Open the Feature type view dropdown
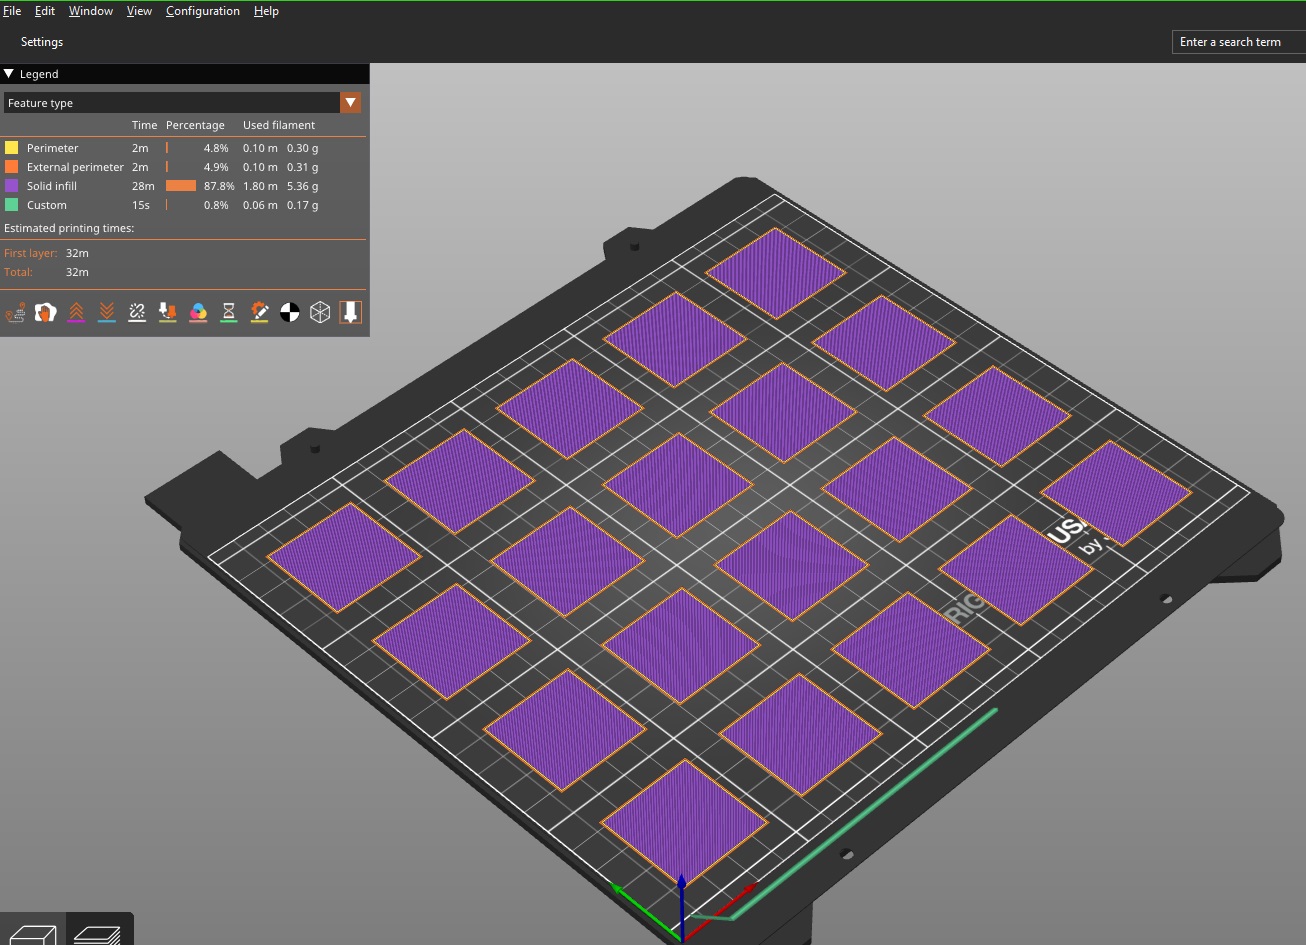1306x945 pixels. [351, 102]
